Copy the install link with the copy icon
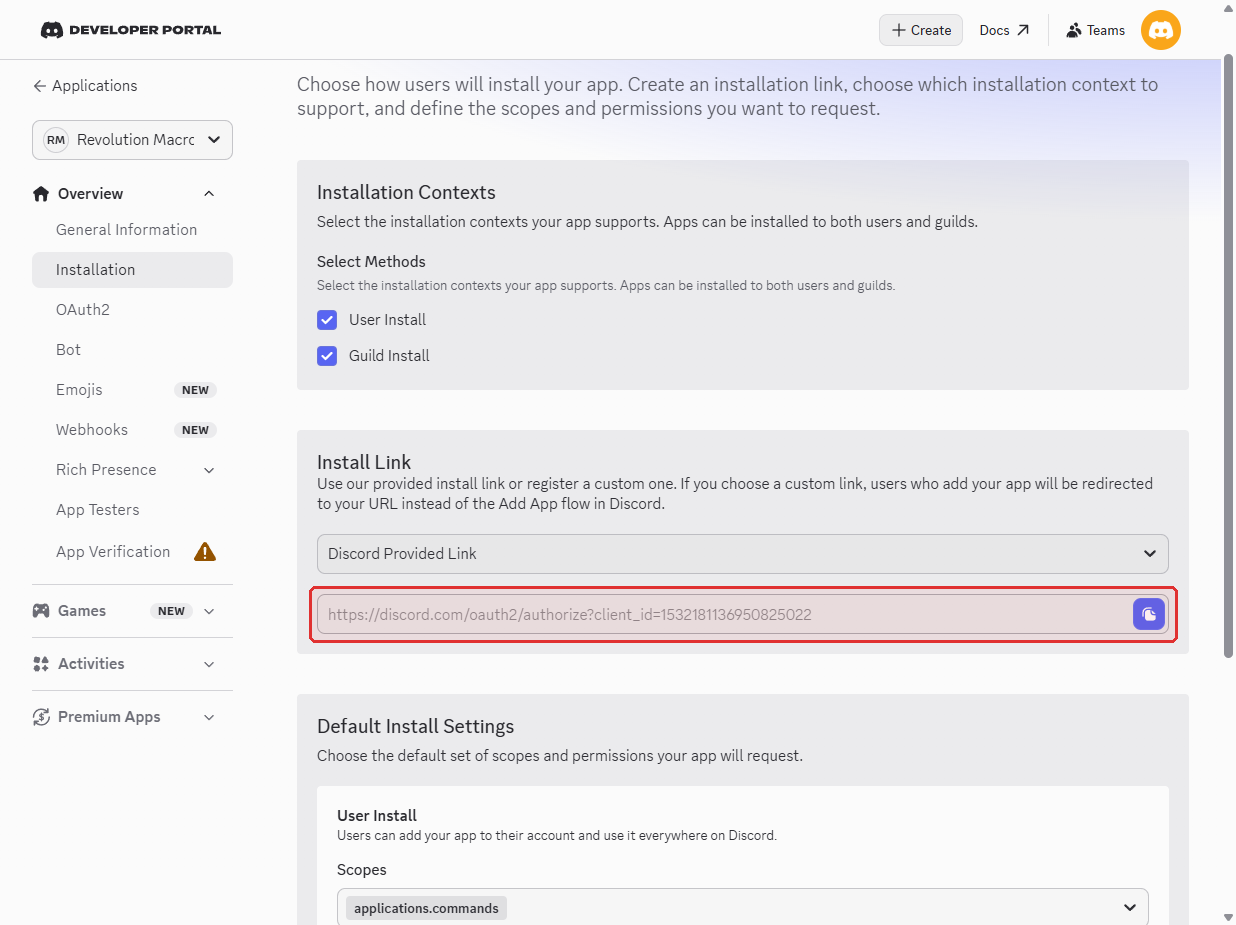The width and height of the screenshot is (1236, 925). click(1149, 614)
